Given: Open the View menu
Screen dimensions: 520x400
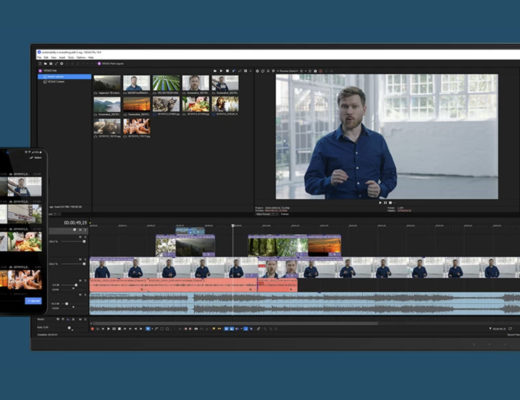Looking at the screenshot, I should point(54,57).
